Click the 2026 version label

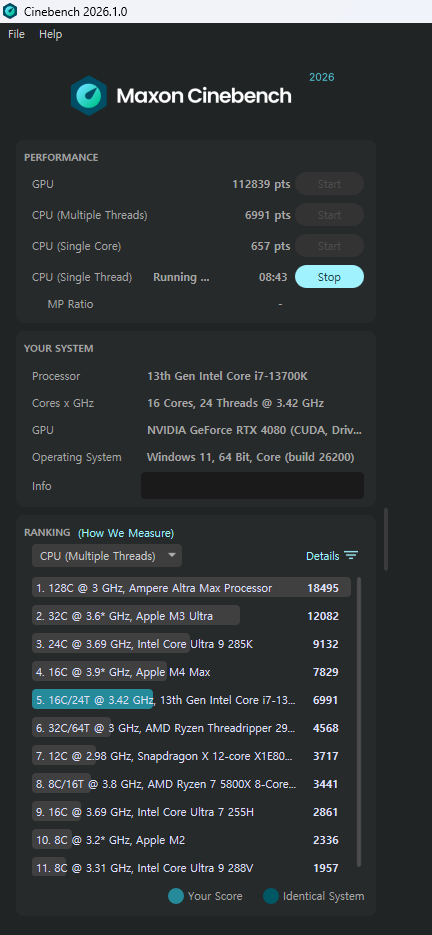coord(322,77)
